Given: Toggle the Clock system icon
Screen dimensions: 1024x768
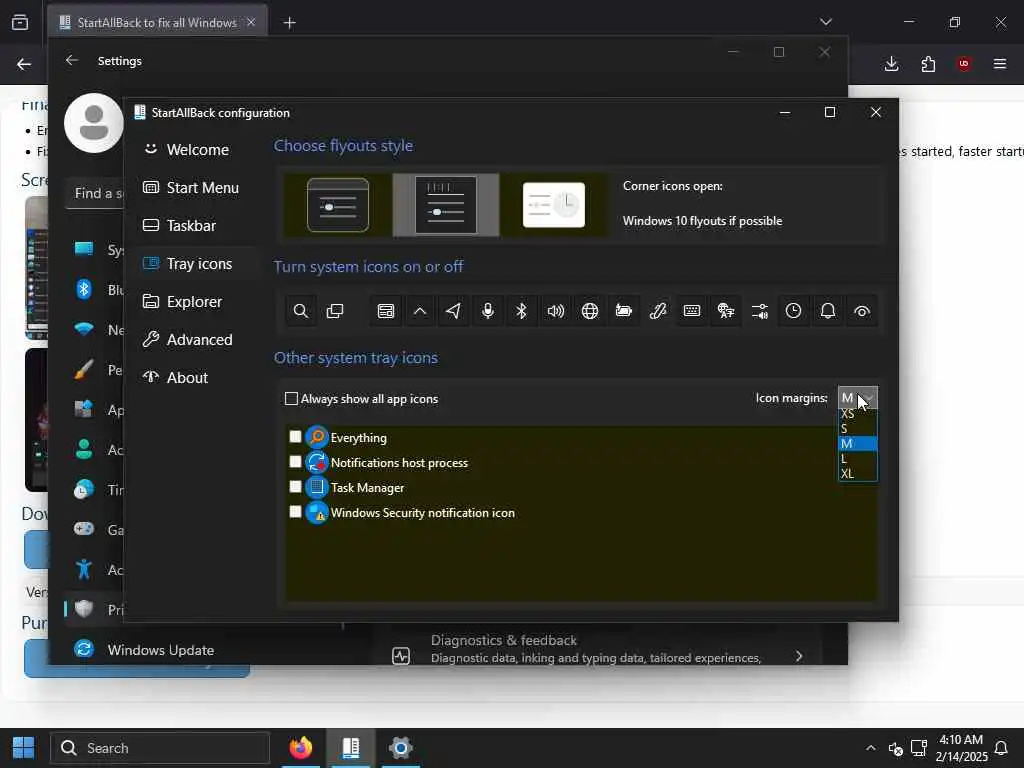Looking at the screenshot, I should coord(793,311).
